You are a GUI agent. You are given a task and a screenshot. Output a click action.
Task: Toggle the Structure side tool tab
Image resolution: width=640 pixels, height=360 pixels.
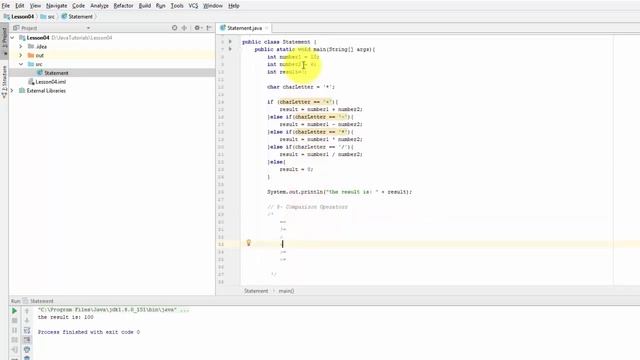[4, 82]
